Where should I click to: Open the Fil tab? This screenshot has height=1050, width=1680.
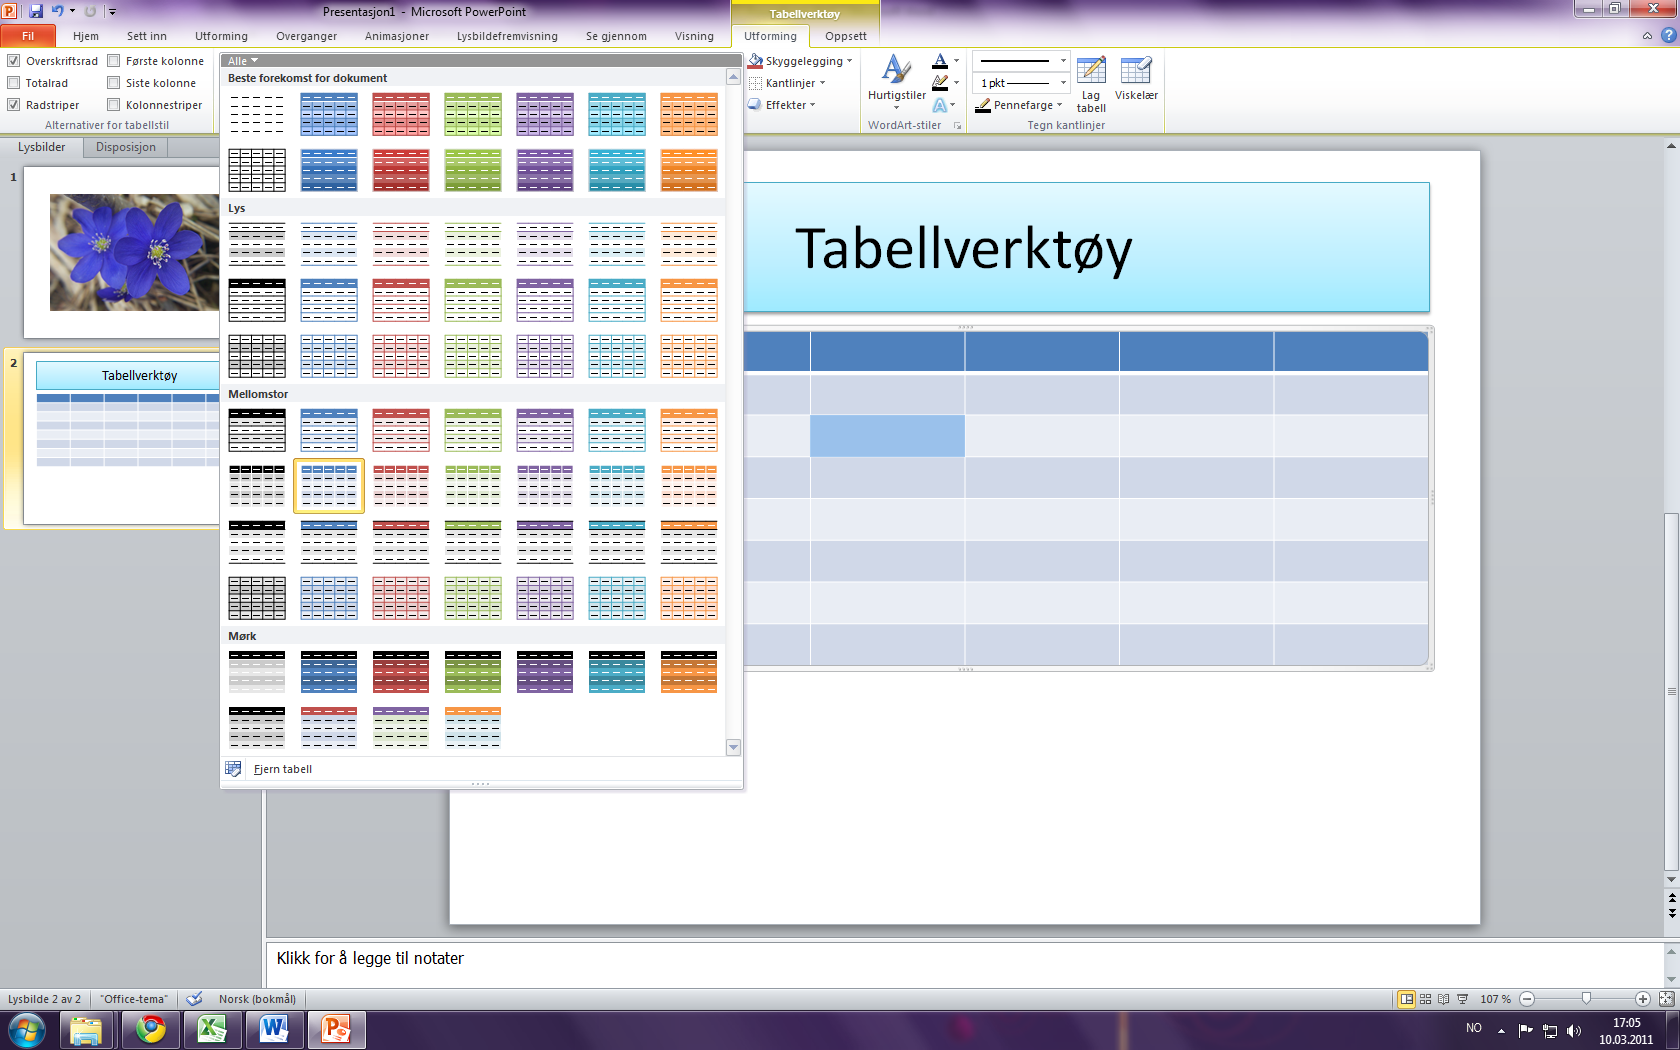pyautogui.click(x=28, y=36)
